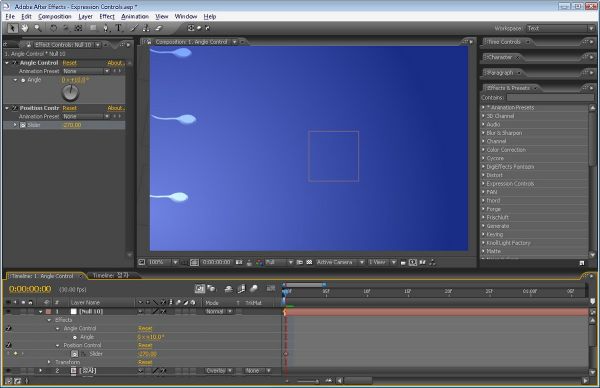Open Angle Control Animation Preset dropdown
Viewport: 600px width, 388px height.
pyautogui.click(x=86, y=71)
